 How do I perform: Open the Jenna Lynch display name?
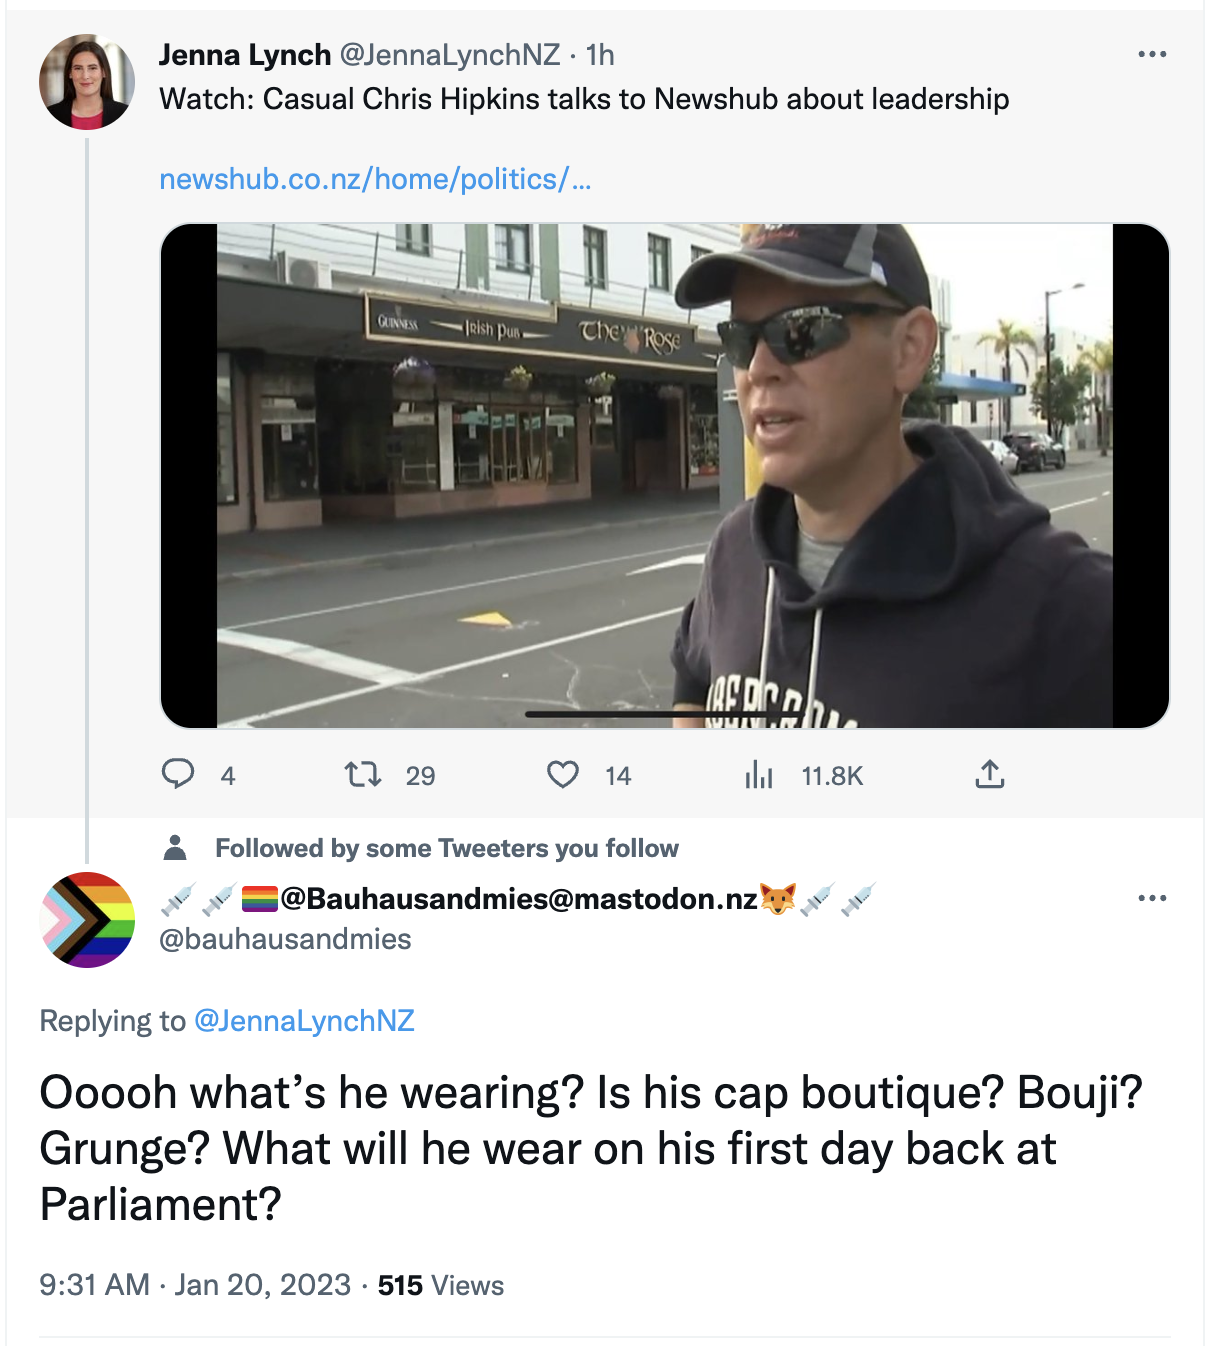[245, 55]
